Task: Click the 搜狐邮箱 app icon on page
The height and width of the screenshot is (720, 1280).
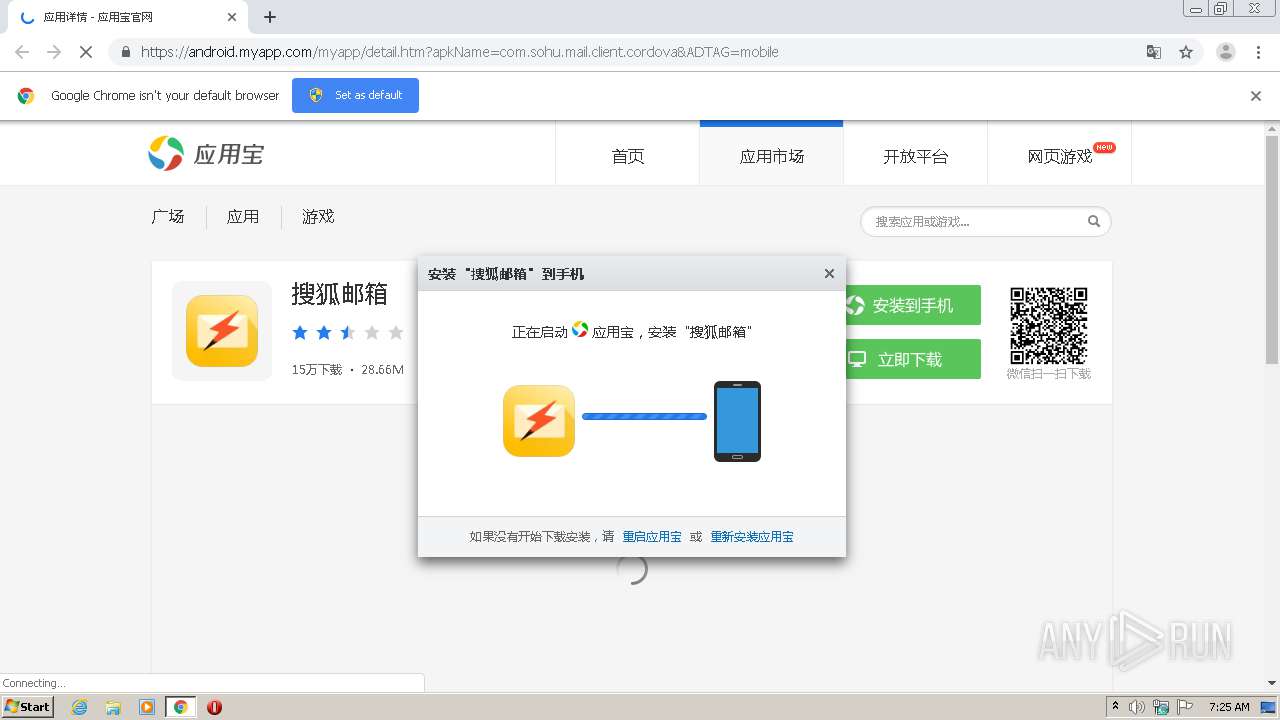Action: 222,331
